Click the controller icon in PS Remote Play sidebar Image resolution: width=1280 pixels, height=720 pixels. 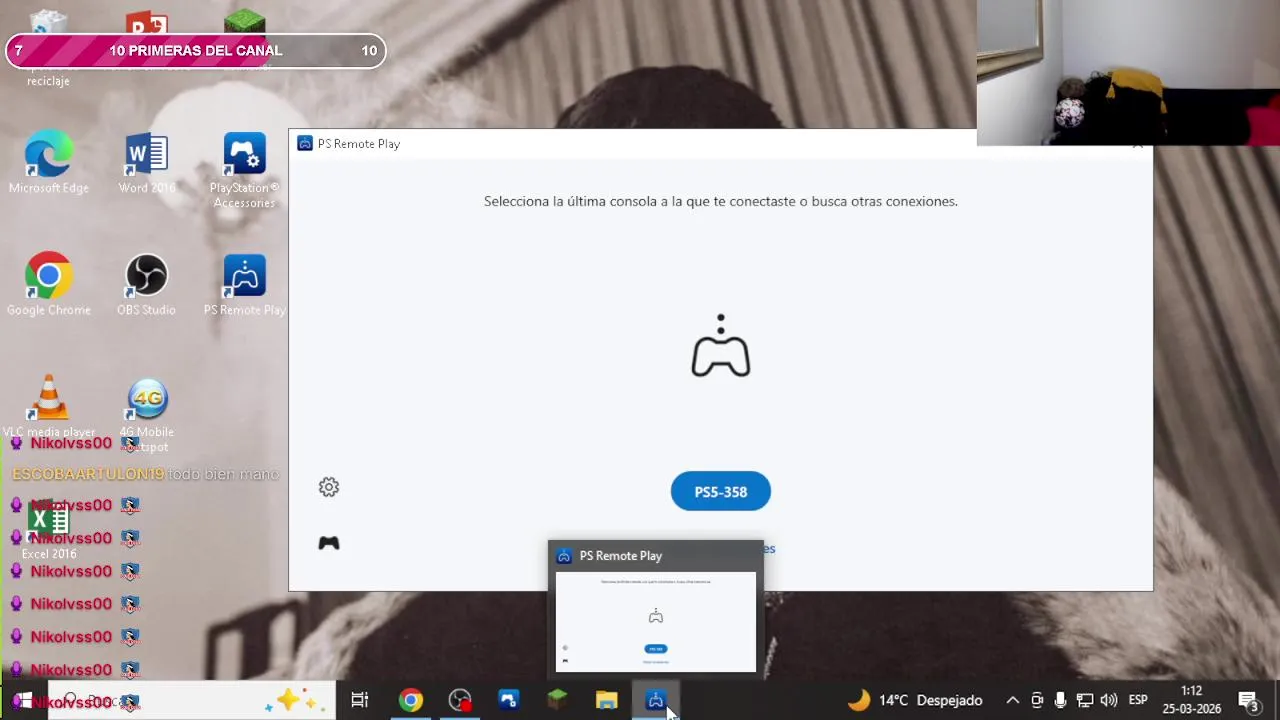click(329, 543)
